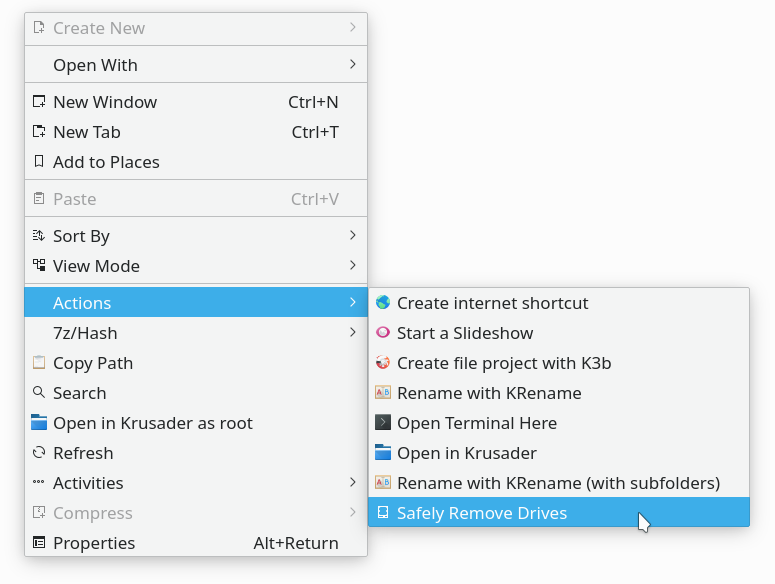Expand the View Mode submenu arrow
Viewport: 775px width, 584px height.
tap(352, 265)
